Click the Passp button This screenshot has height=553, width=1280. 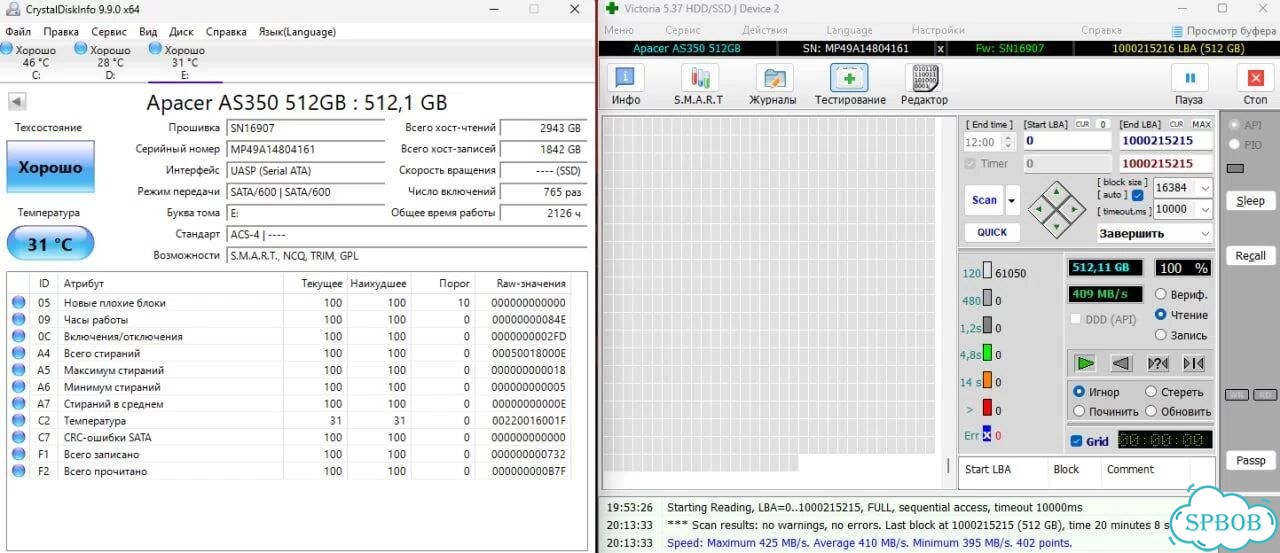pos(1250,461)
